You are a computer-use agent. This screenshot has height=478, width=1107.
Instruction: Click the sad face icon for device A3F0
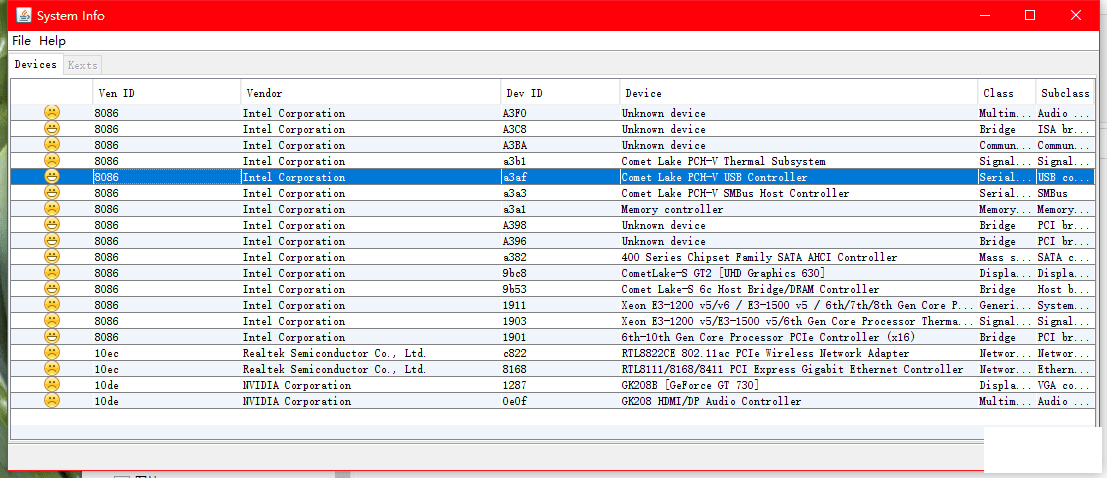[52, 113]
